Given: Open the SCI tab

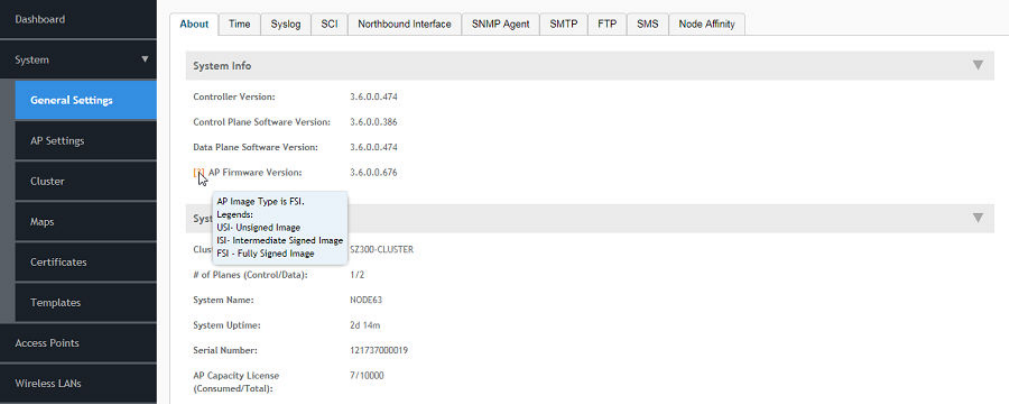Looking at the screenshot, I should 329,24.
